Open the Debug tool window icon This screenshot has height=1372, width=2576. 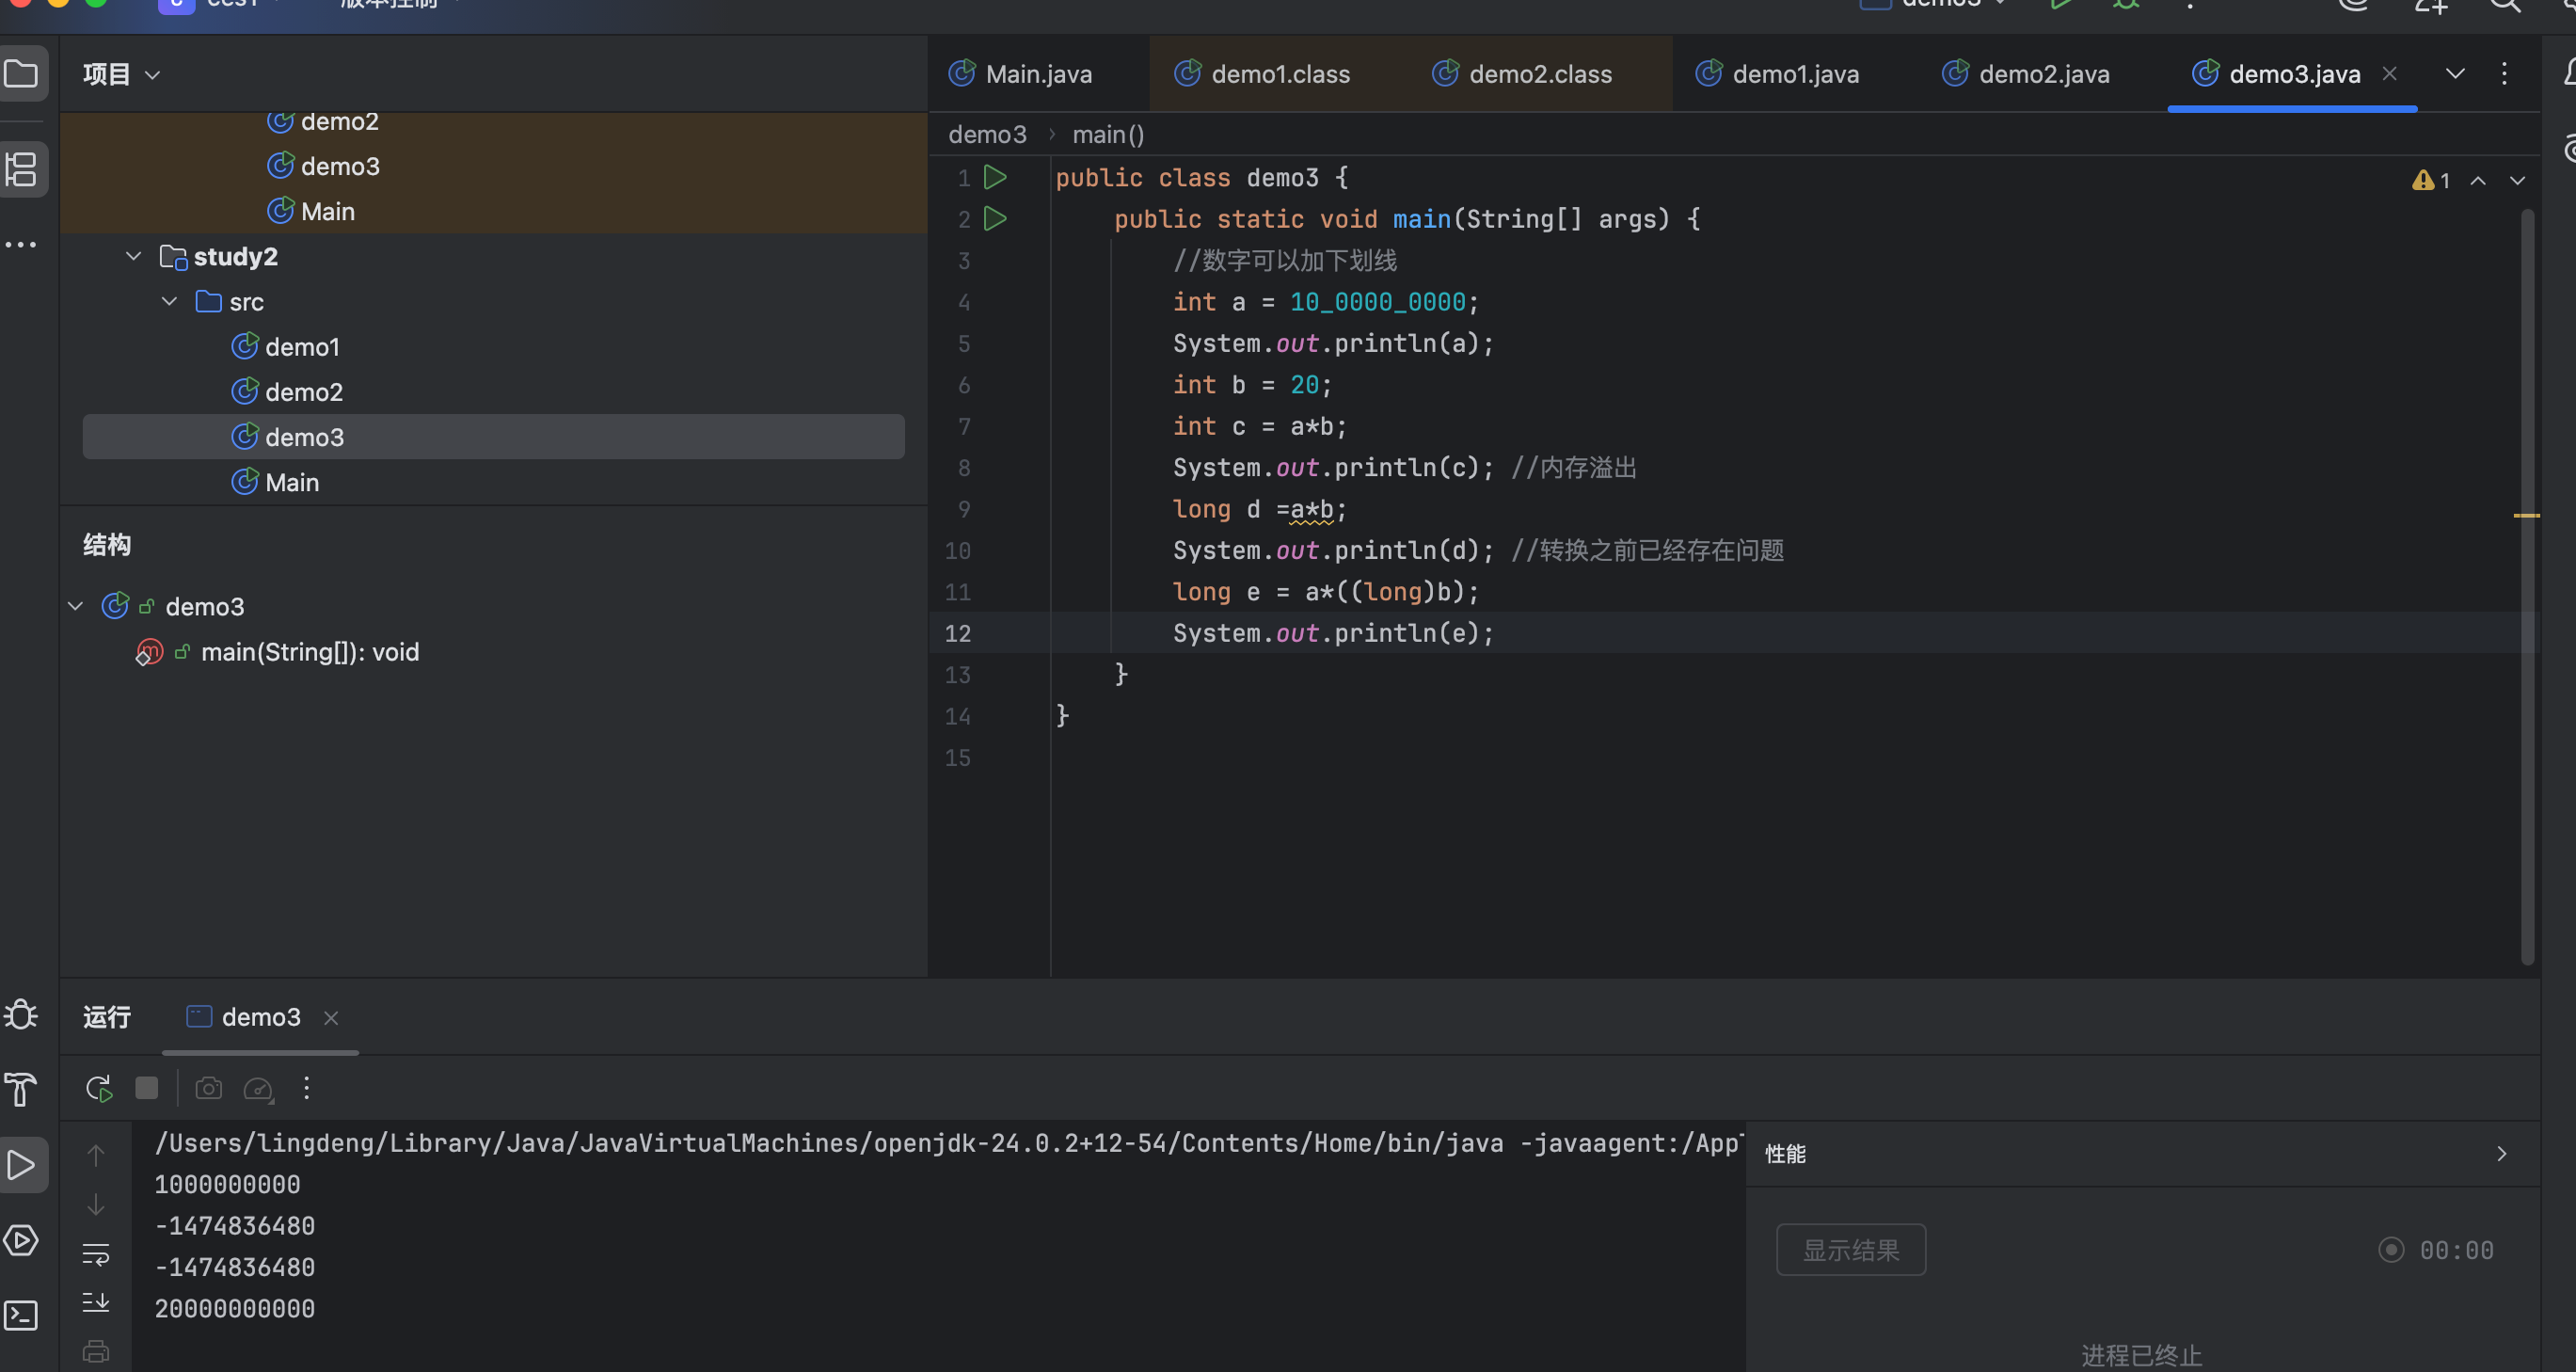pyautogui.click(x=21, y=1015)
